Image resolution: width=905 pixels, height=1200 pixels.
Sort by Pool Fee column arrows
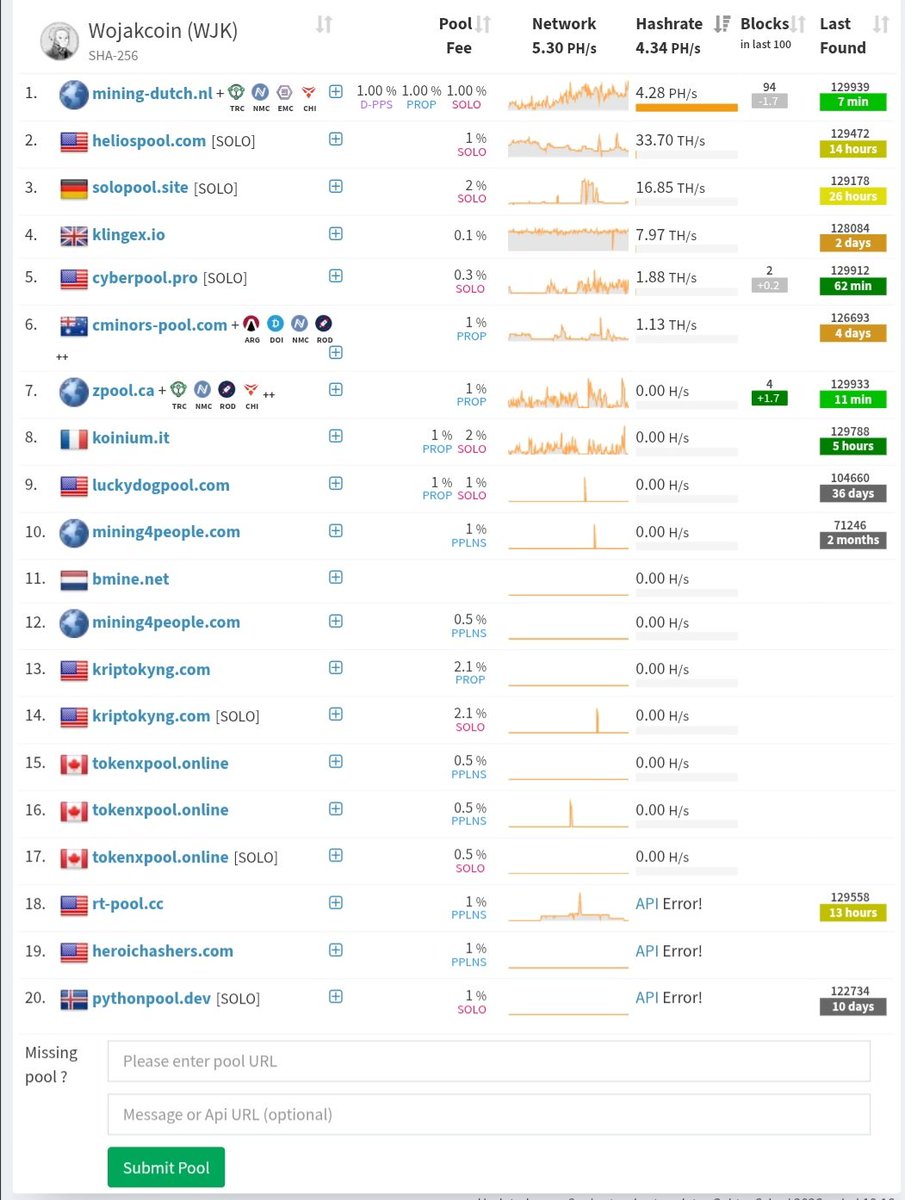(483, 24)
